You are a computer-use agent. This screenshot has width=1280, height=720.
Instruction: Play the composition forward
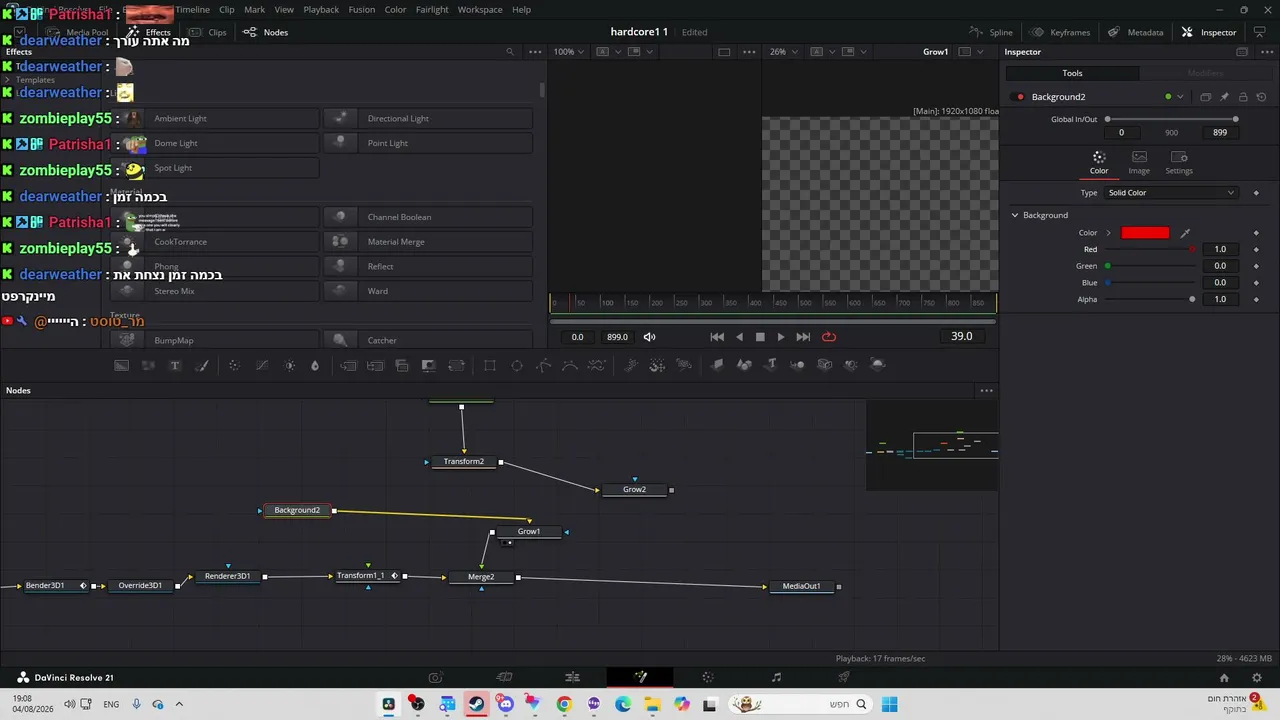point(781,337)
